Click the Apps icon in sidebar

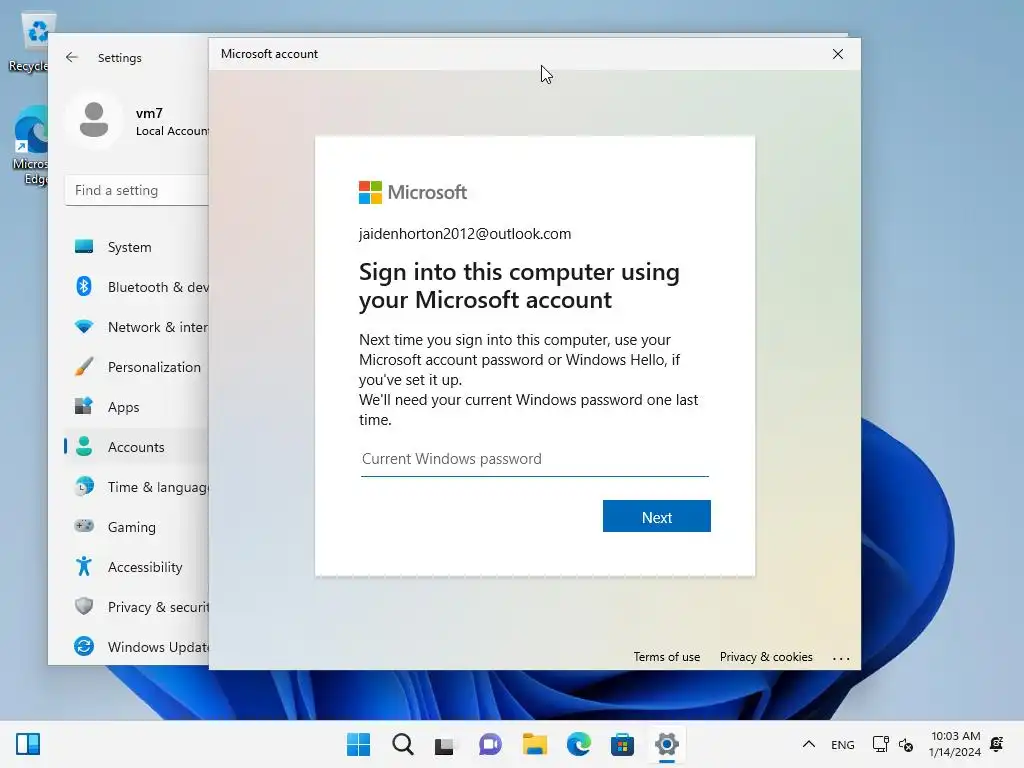pyautogui.click(x=84, y=406)
